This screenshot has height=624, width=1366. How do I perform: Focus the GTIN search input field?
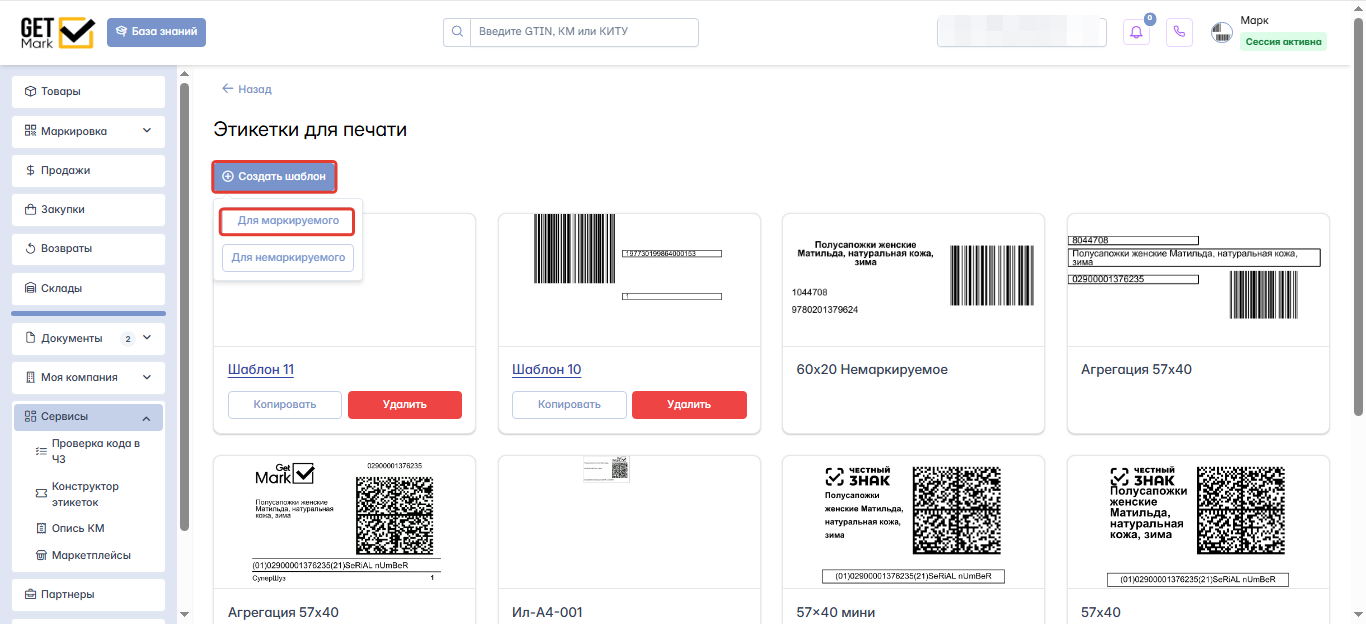pos(583,32)
